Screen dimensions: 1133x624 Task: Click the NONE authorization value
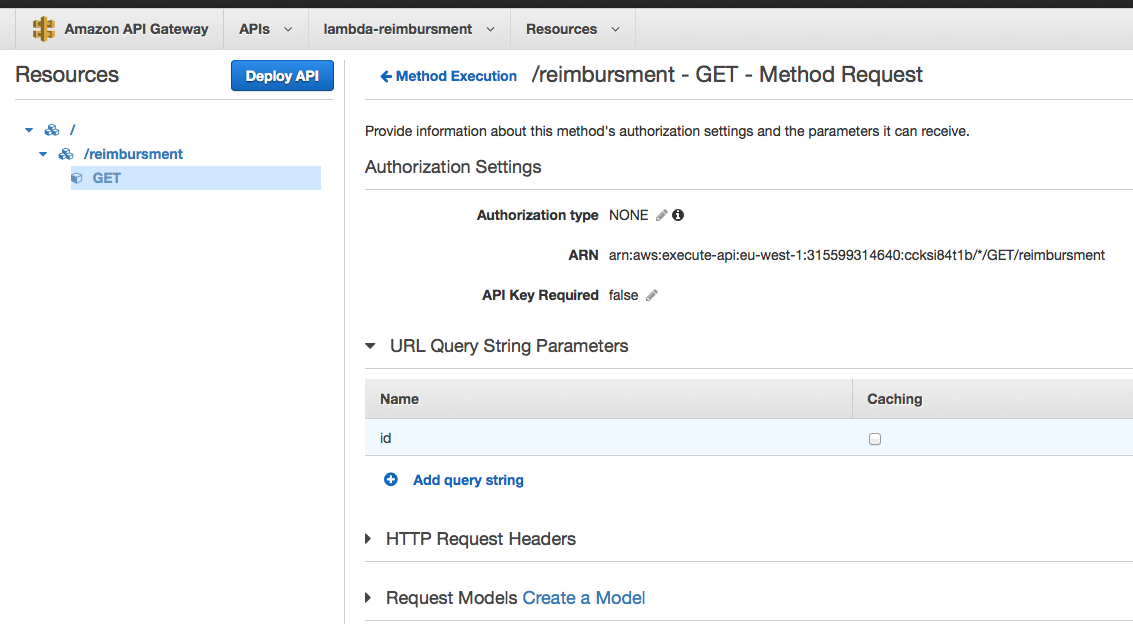[x=629, y=215]
